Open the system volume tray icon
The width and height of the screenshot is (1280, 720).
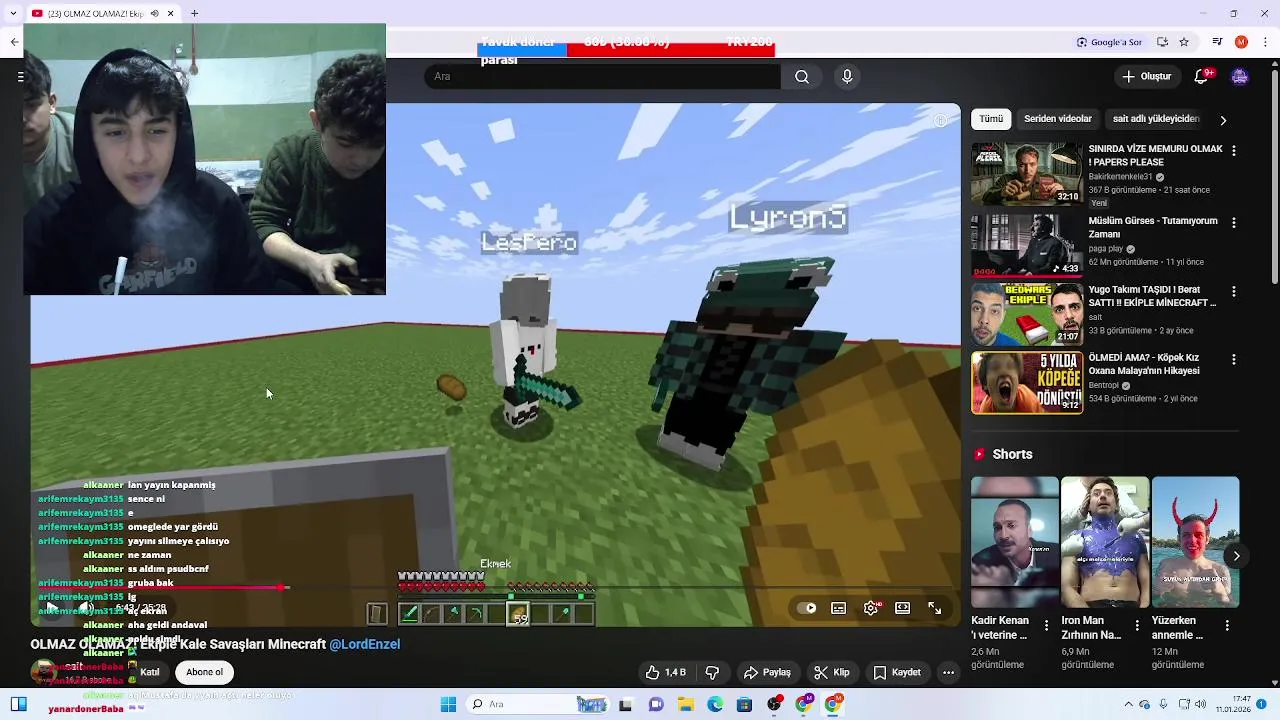pyautogui.click(x=1200, y=704)
